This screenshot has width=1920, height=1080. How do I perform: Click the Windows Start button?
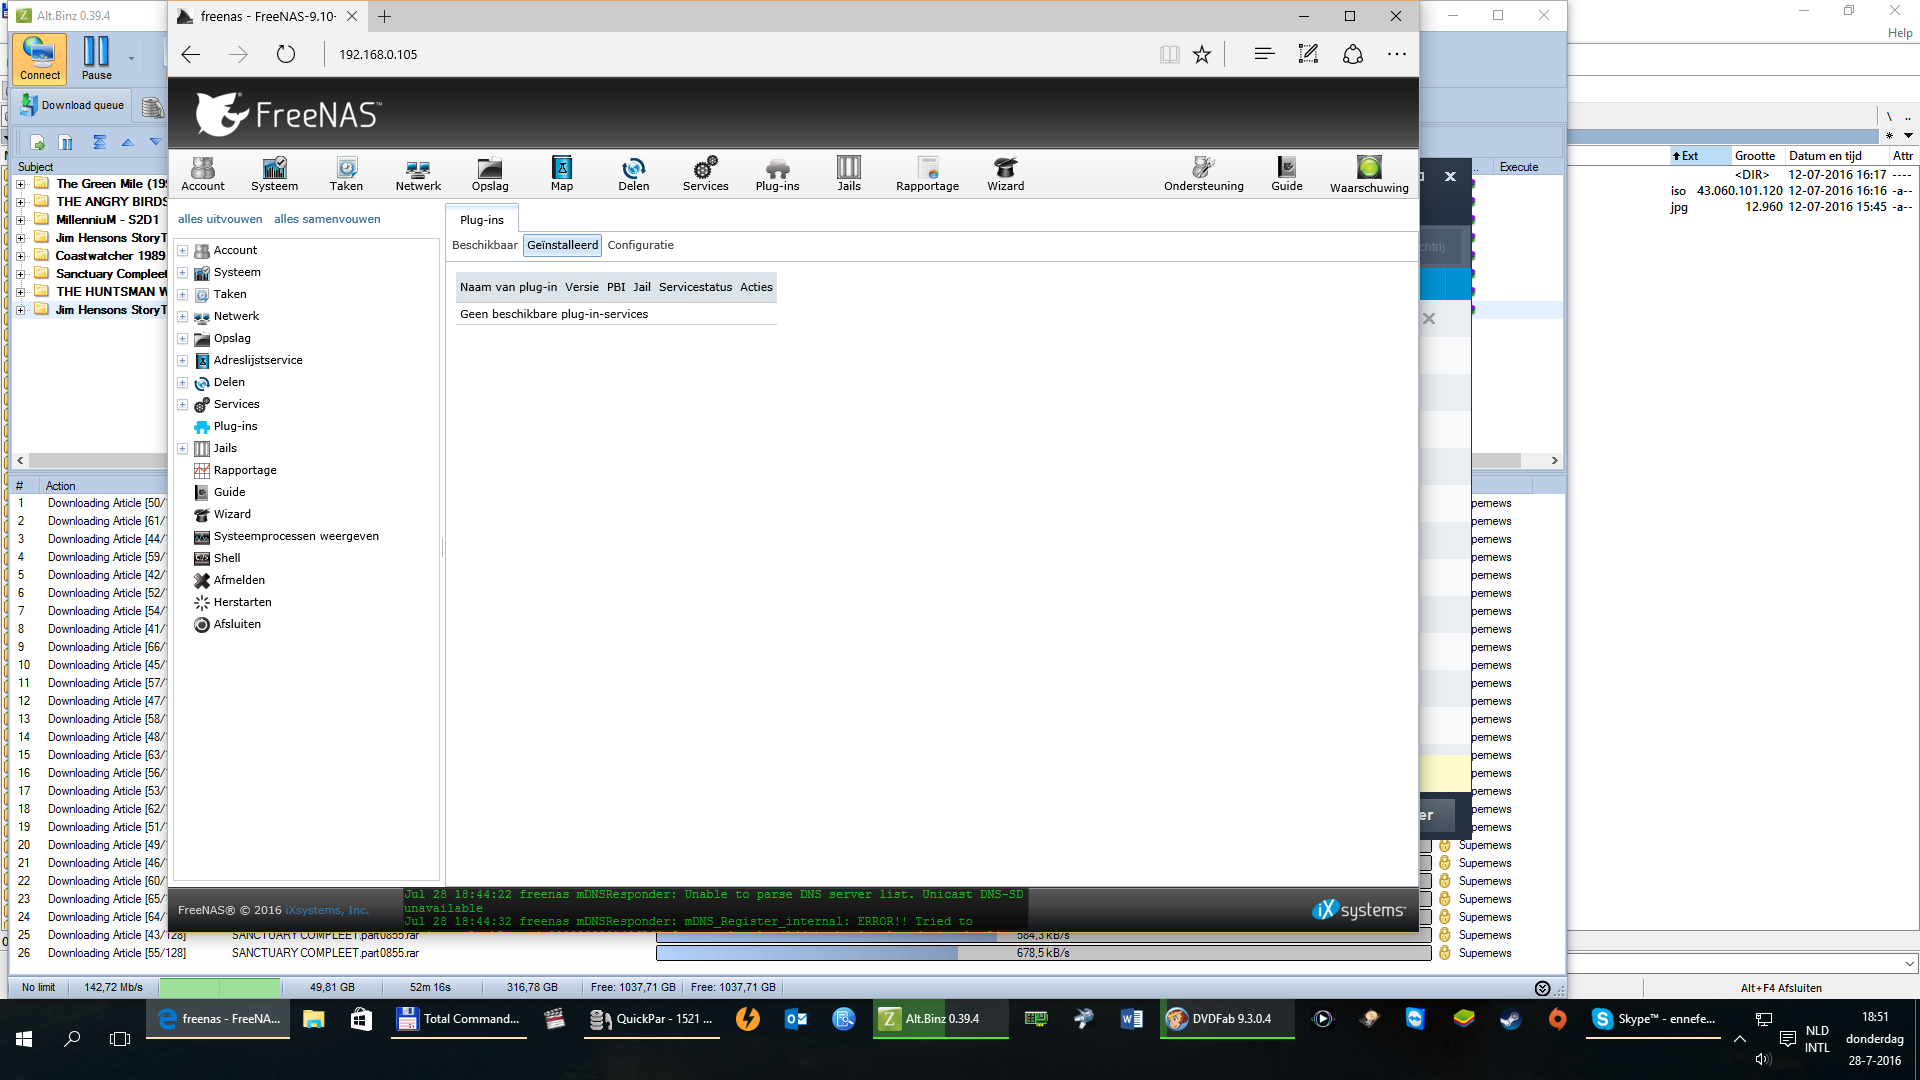pyautogui.click(x=24, y=1039)
